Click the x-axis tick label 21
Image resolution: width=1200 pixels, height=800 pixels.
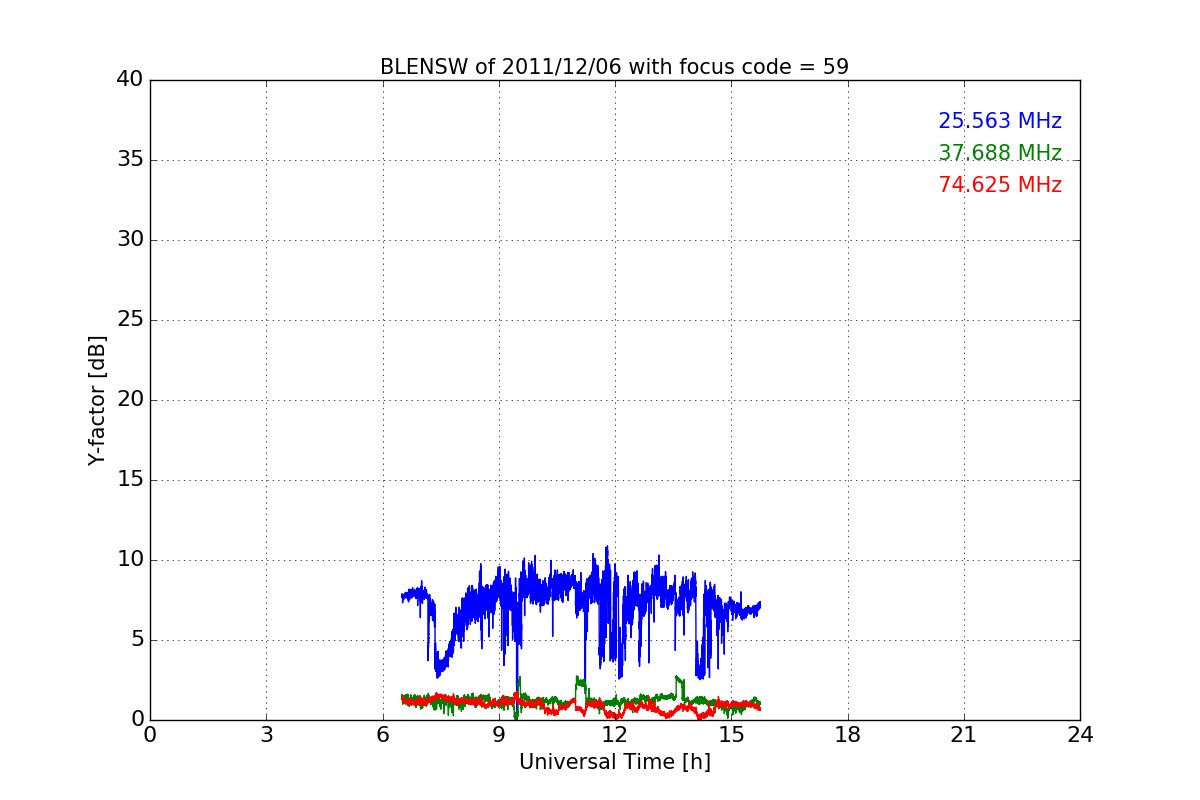(x=964, y=735)
